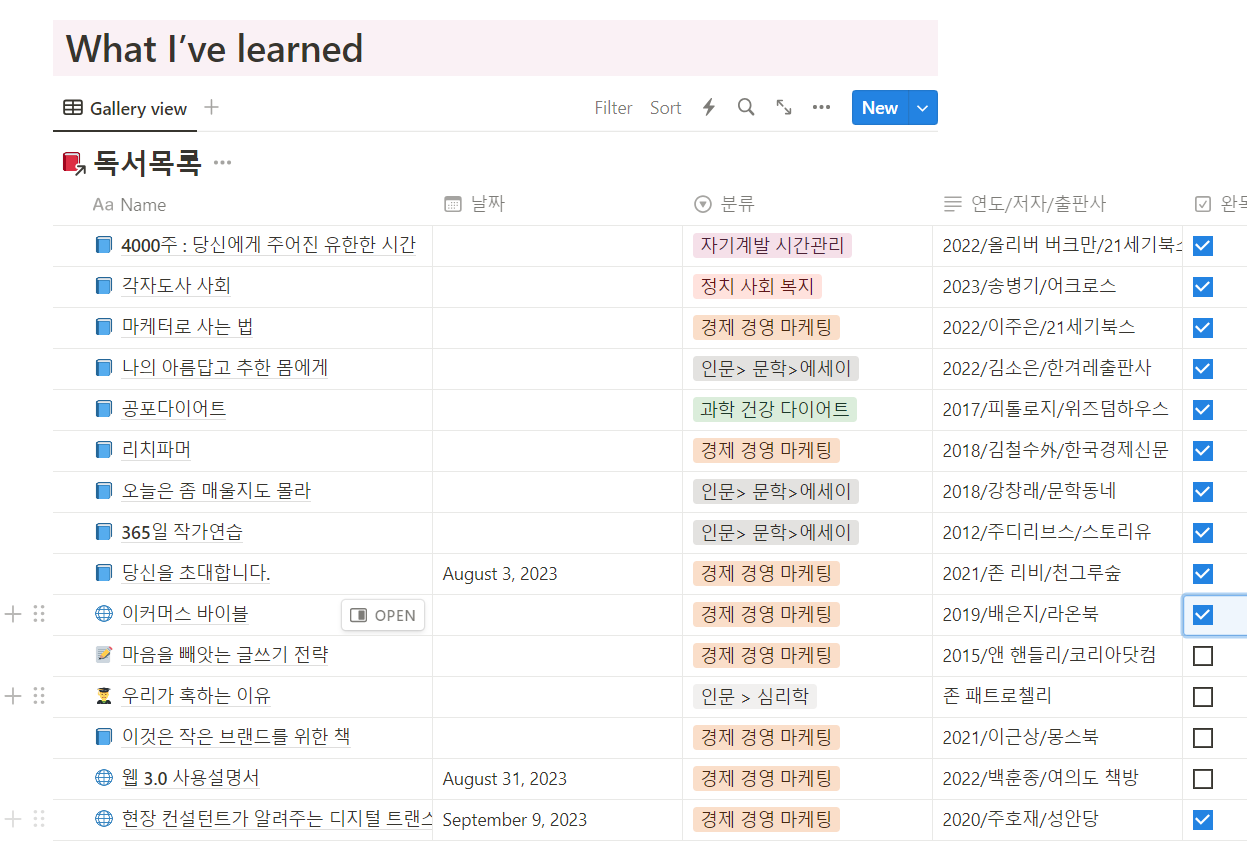Click the globe icon beside 이커머스 바이블
Image resolution: width=1247 pixels, height=841 pixels.
click(x=104, y=614)
